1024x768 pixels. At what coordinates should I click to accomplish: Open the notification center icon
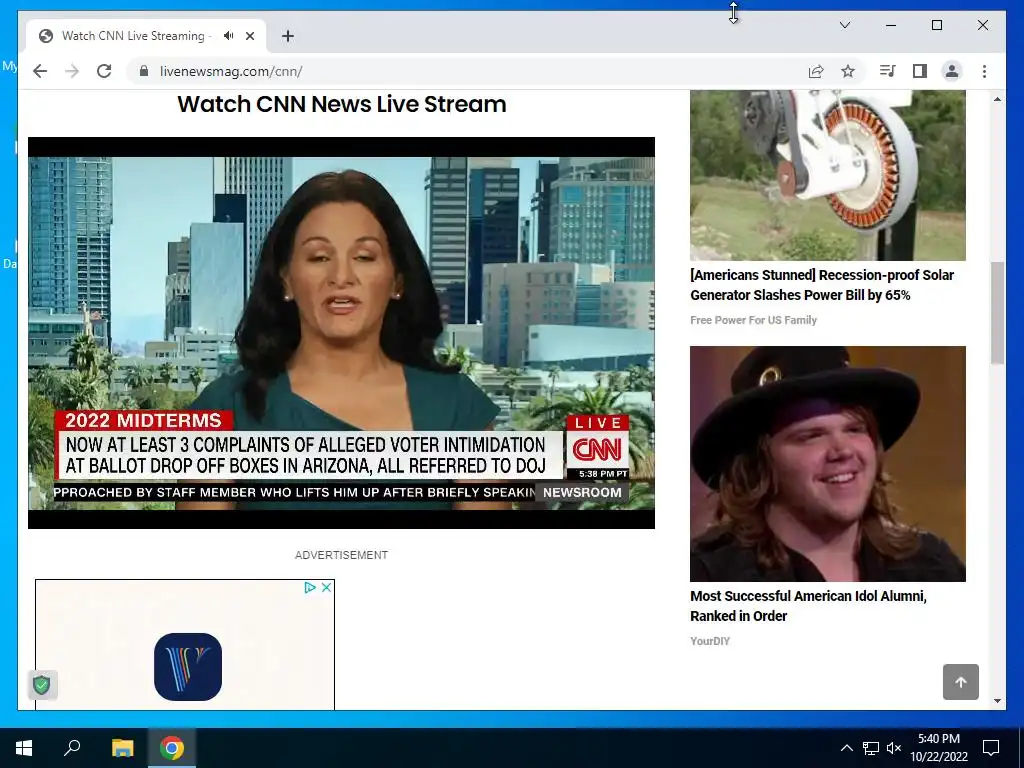click(x=991, y=748)
